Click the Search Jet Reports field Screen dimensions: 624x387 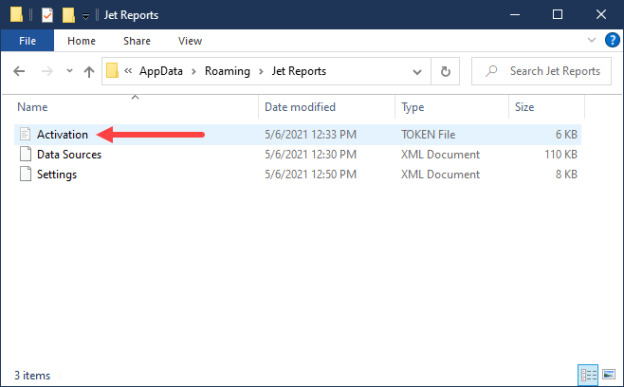541,71
